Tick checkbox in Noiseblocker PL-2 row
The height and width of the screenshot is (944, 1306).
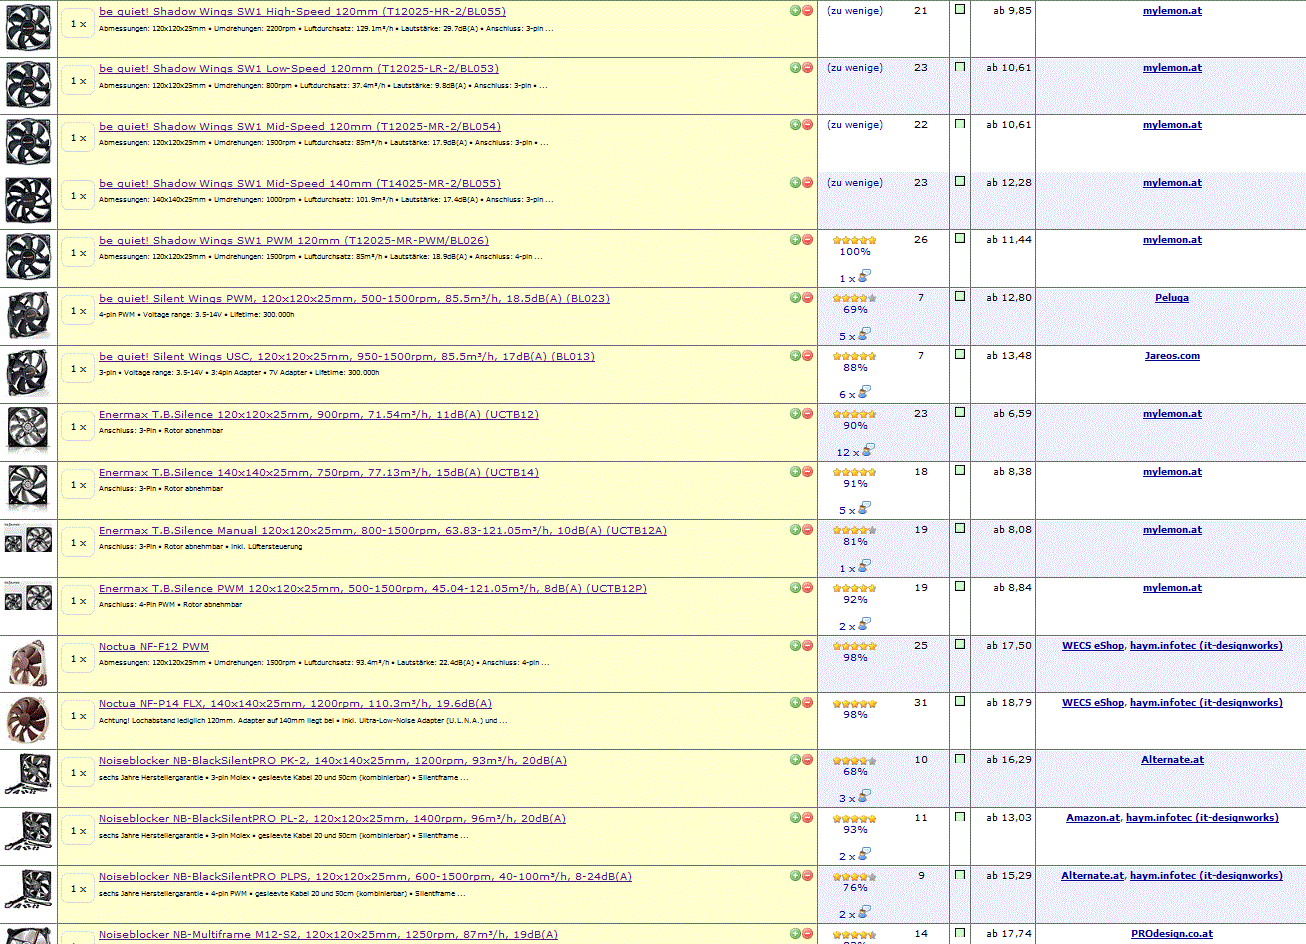pyautogui.click(x=960, y=817)
